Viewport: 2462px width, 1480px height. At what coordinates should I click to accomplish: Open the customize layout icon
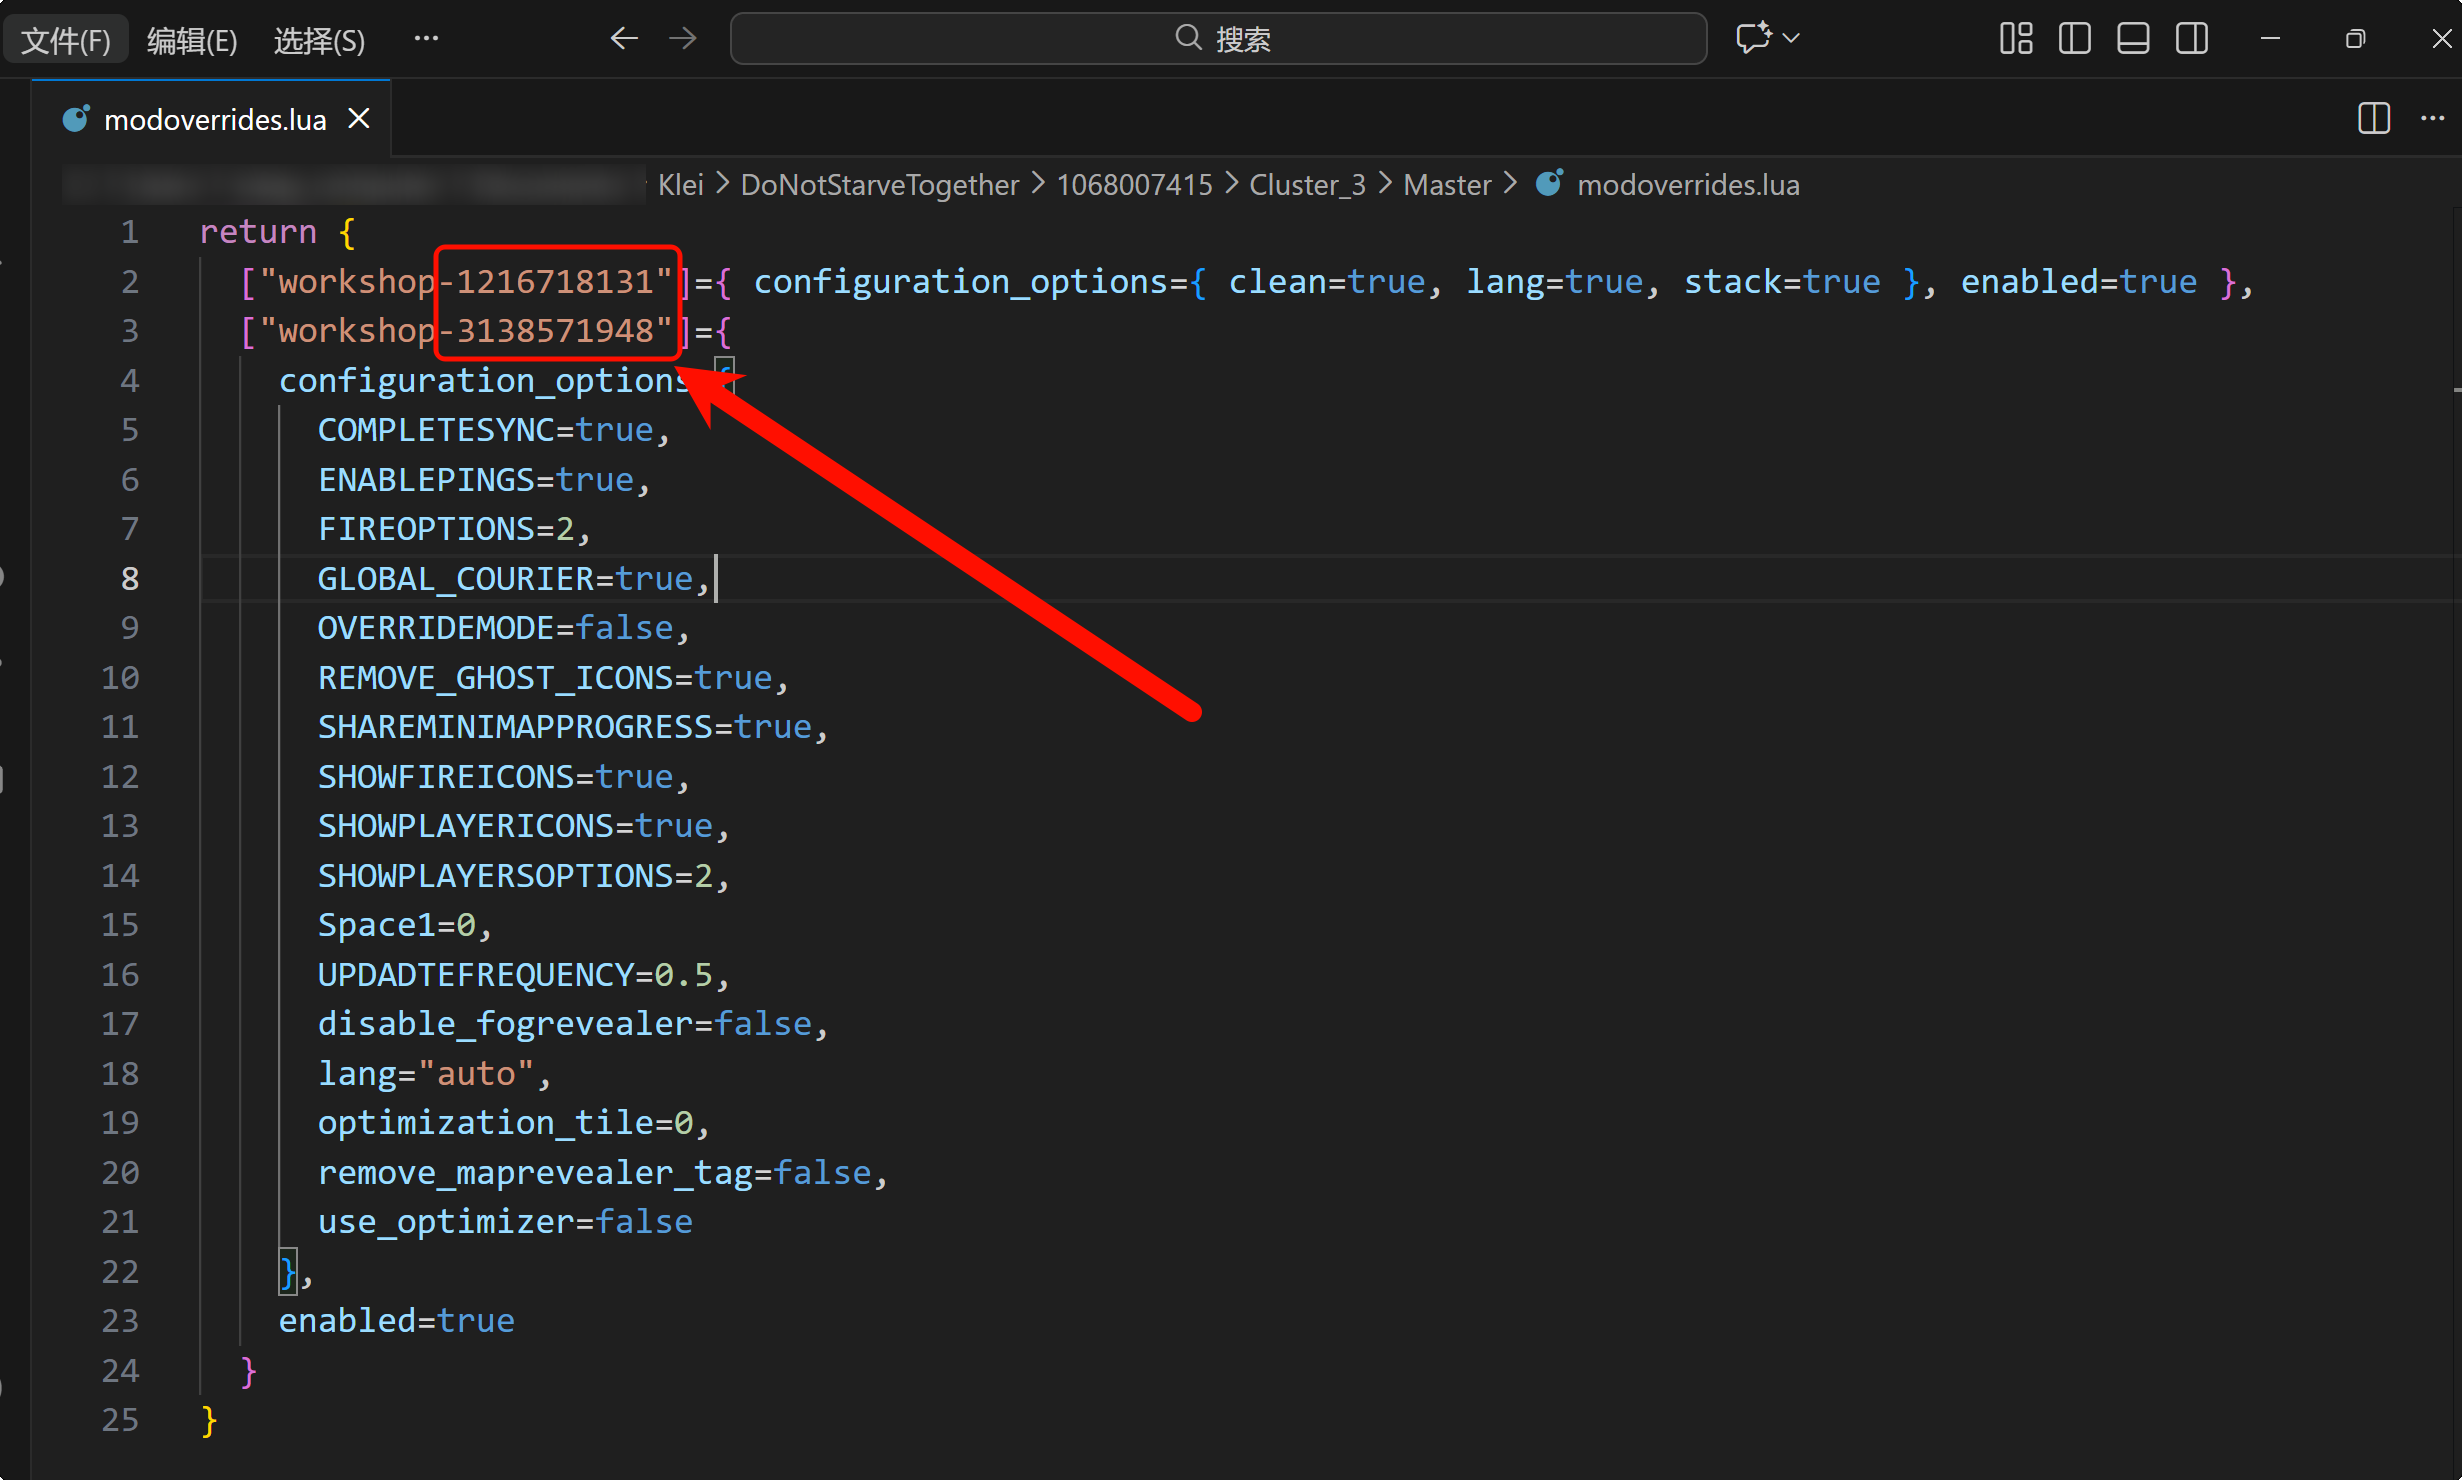(2015, 39)
